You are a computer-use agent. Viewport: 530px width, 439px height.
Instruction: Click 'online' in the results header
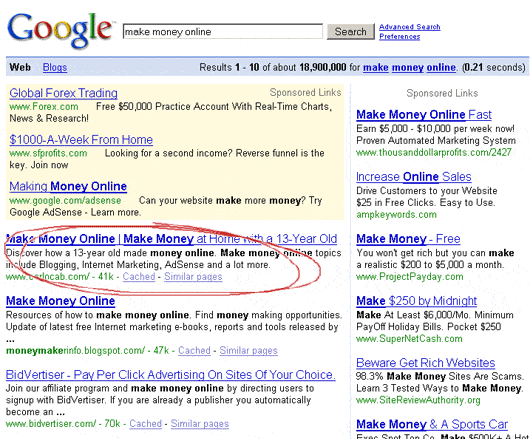click(x=441, y=67)
